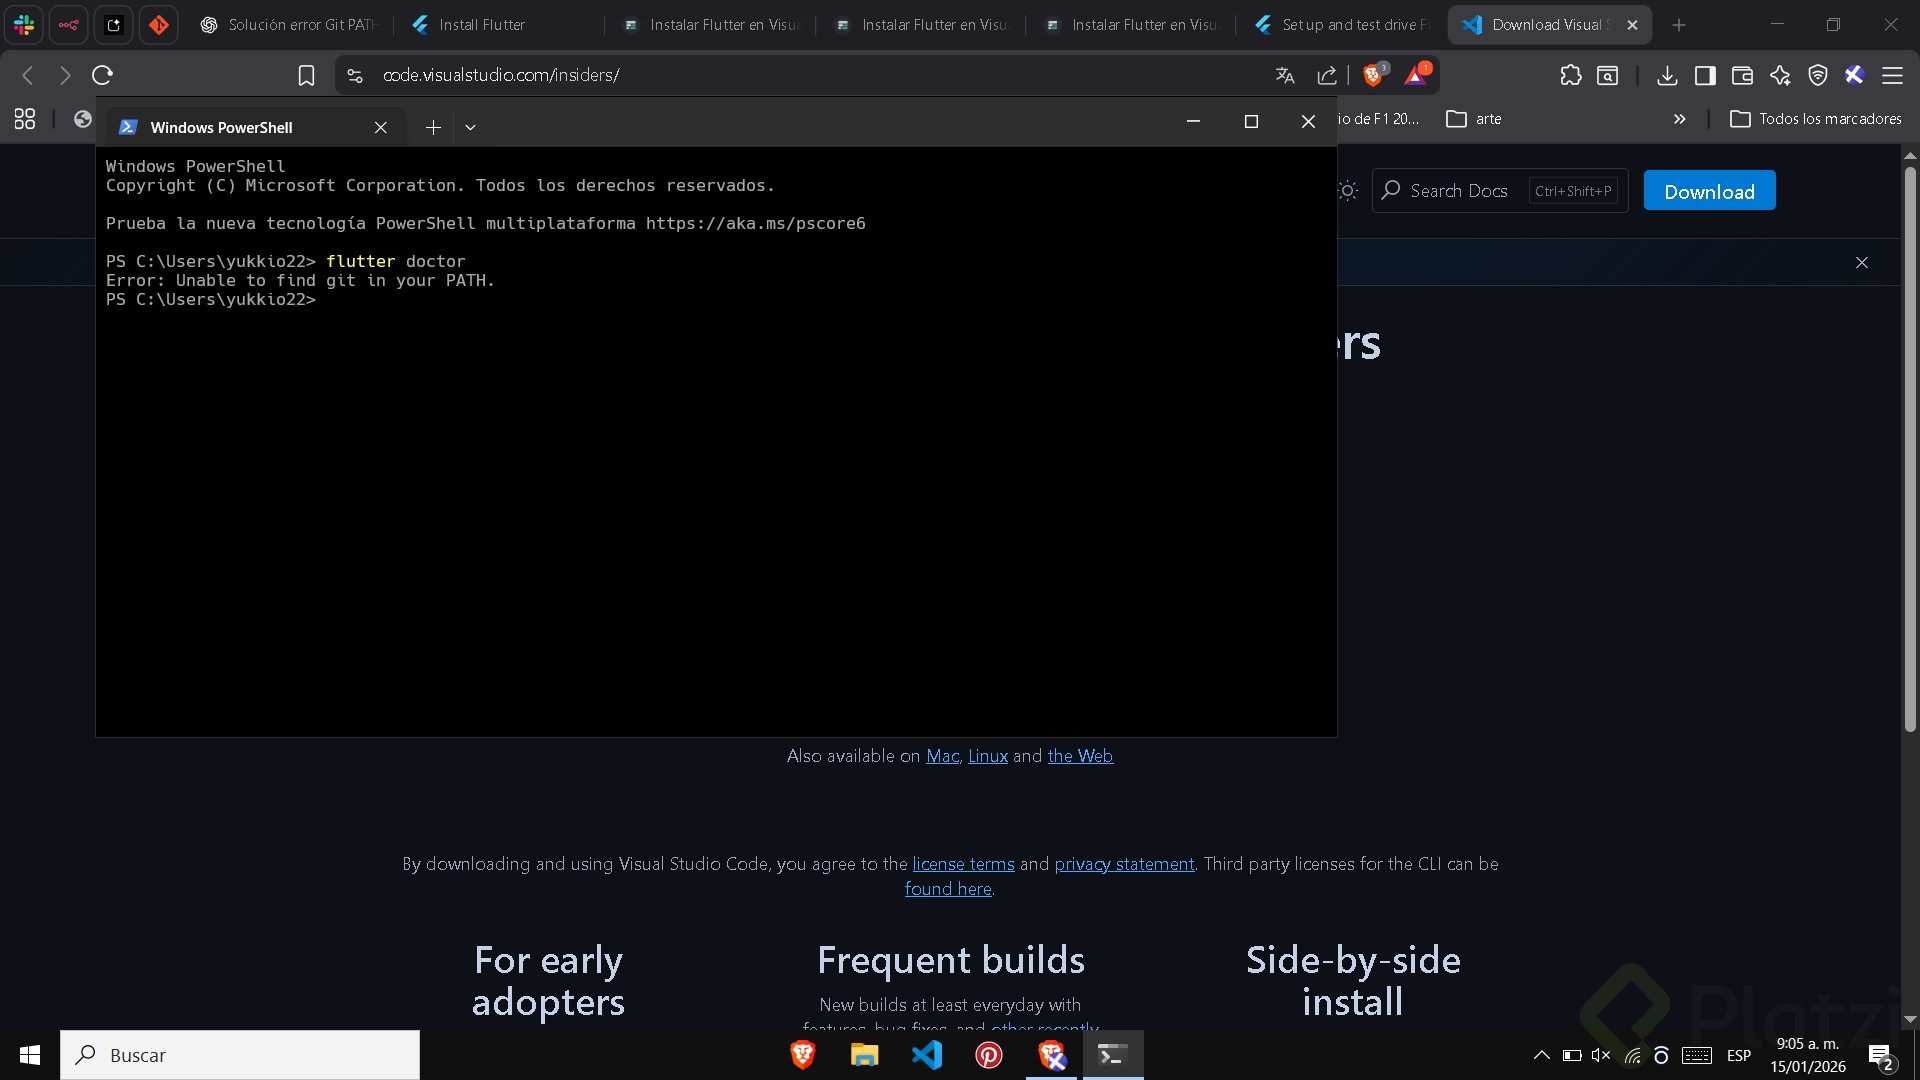
Task: Click the Brave Rewards triangle icon
Action: 1416,75
